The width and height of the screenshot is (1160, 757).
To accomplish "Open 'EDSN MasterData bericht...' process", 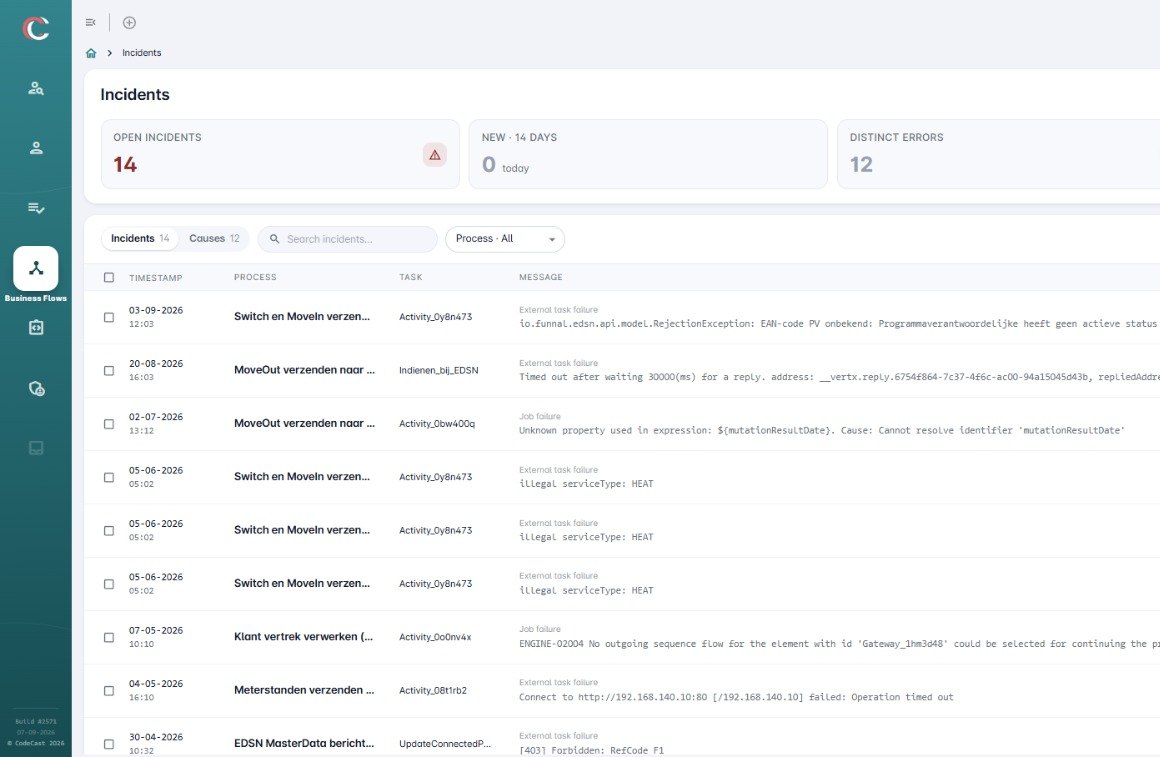I will pyautogui.click(x=304, y=743).
